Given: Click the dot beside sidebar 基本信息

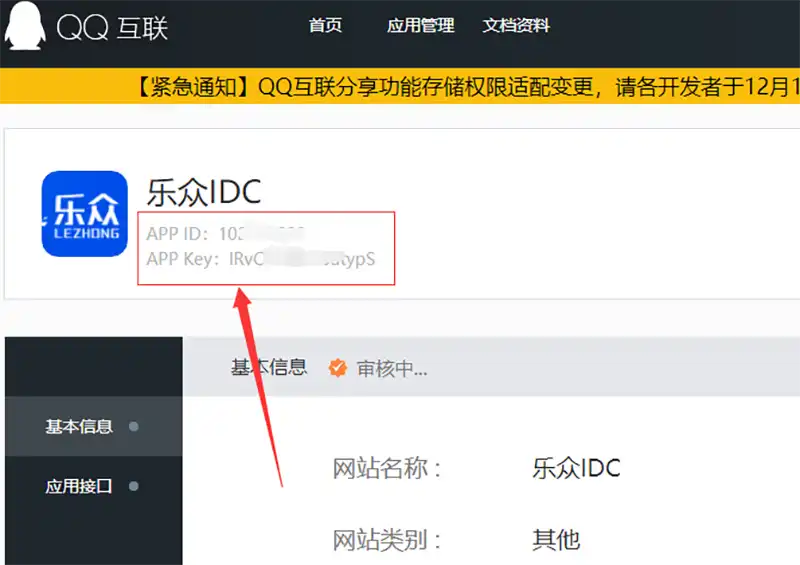Looking at the screenshot, I should (x=134, y=426).
